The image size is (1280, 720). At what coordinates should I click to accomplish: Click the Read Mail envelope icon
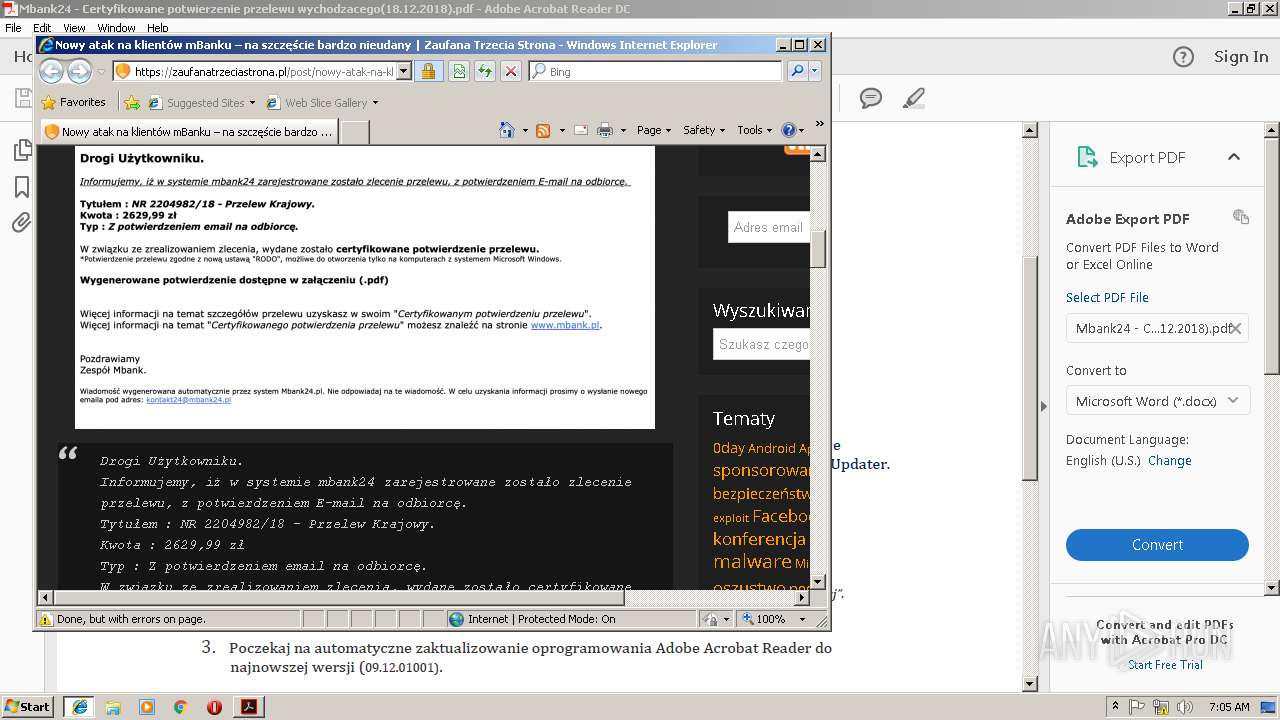pos(581,130)
